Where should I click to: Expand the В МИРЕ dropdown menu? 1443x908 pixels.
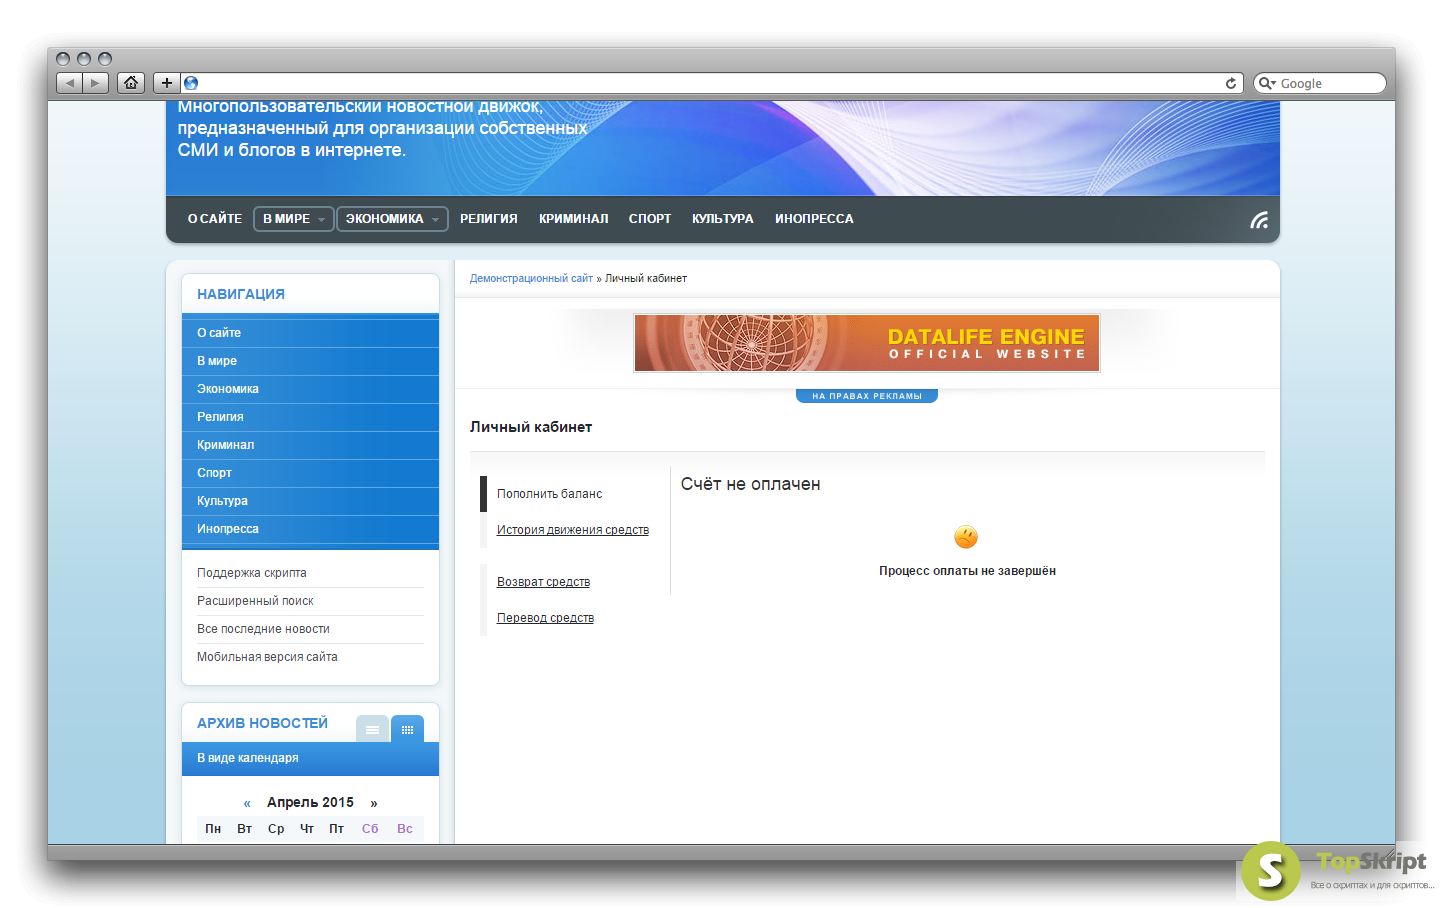pyautogui.click(x=294, y=219)
